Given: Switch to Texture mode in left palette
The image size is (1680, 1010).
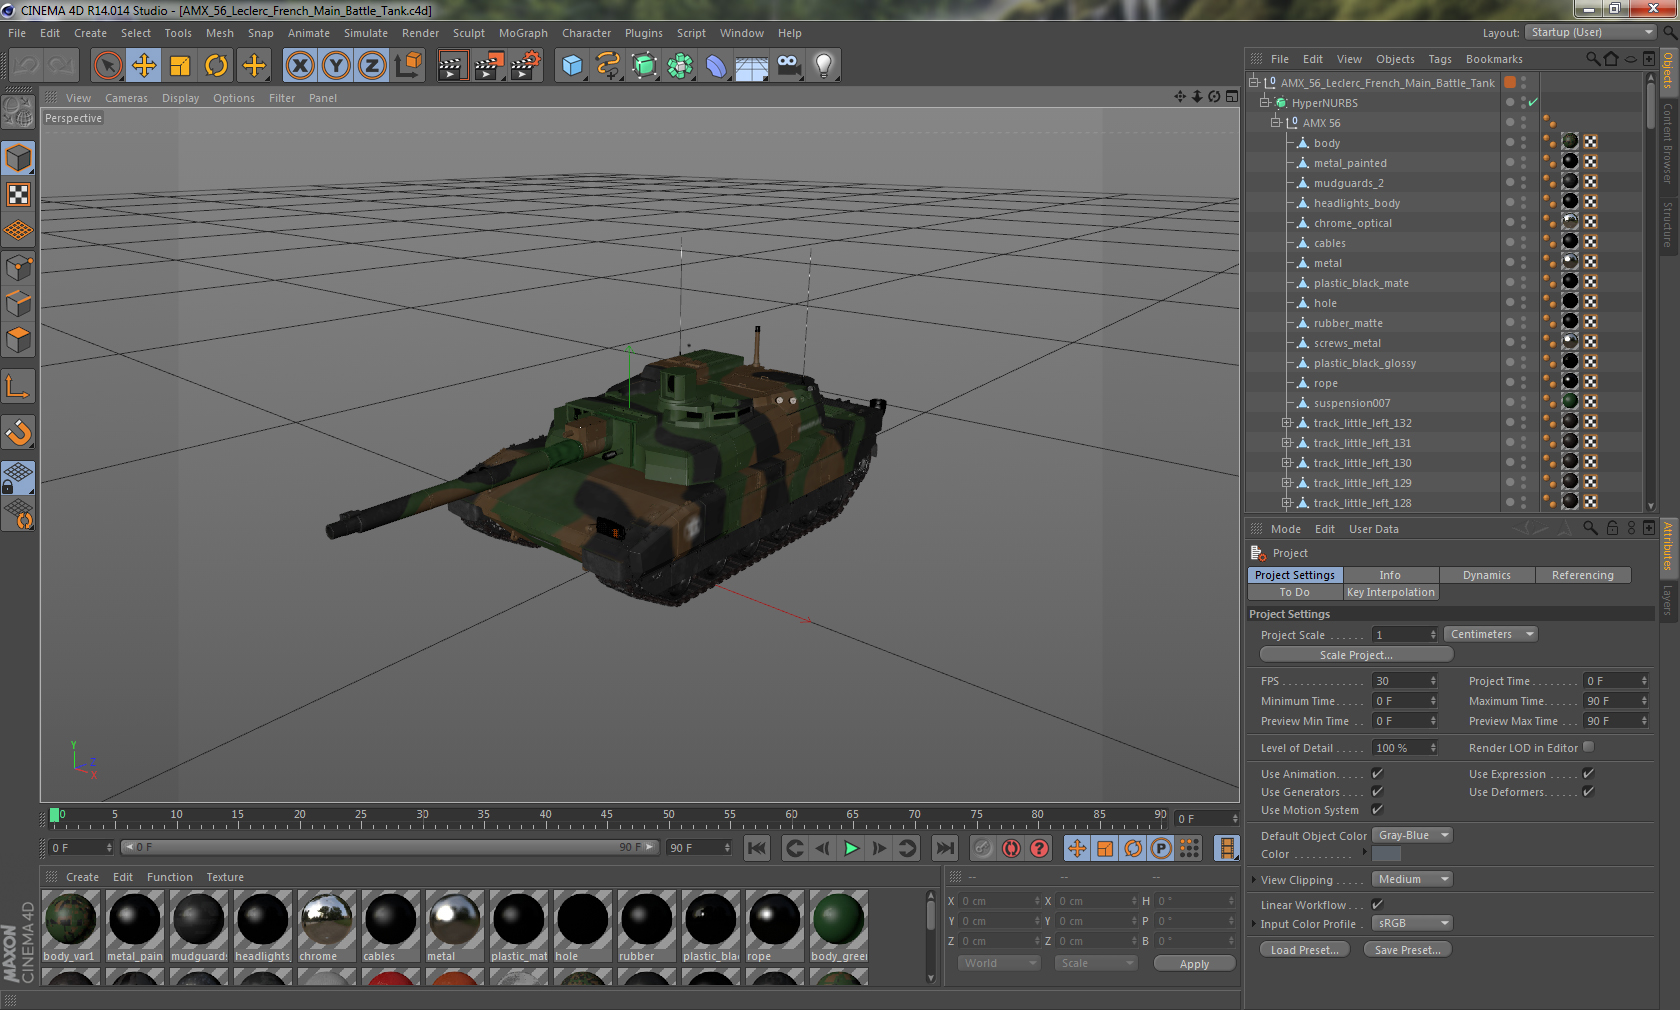Looking at the screenshot, I should point(18,194).
